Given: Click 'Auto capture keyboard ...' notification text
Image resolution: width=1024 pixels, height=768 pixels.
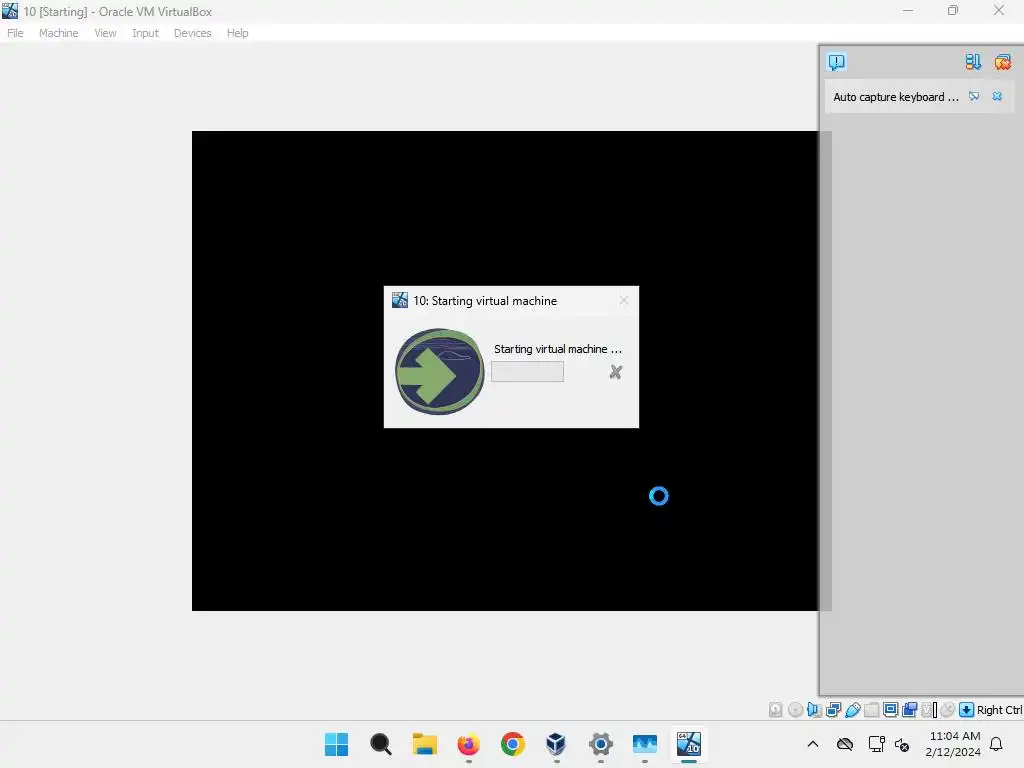Looking at the screenshot, I should [x=895, y=97].
